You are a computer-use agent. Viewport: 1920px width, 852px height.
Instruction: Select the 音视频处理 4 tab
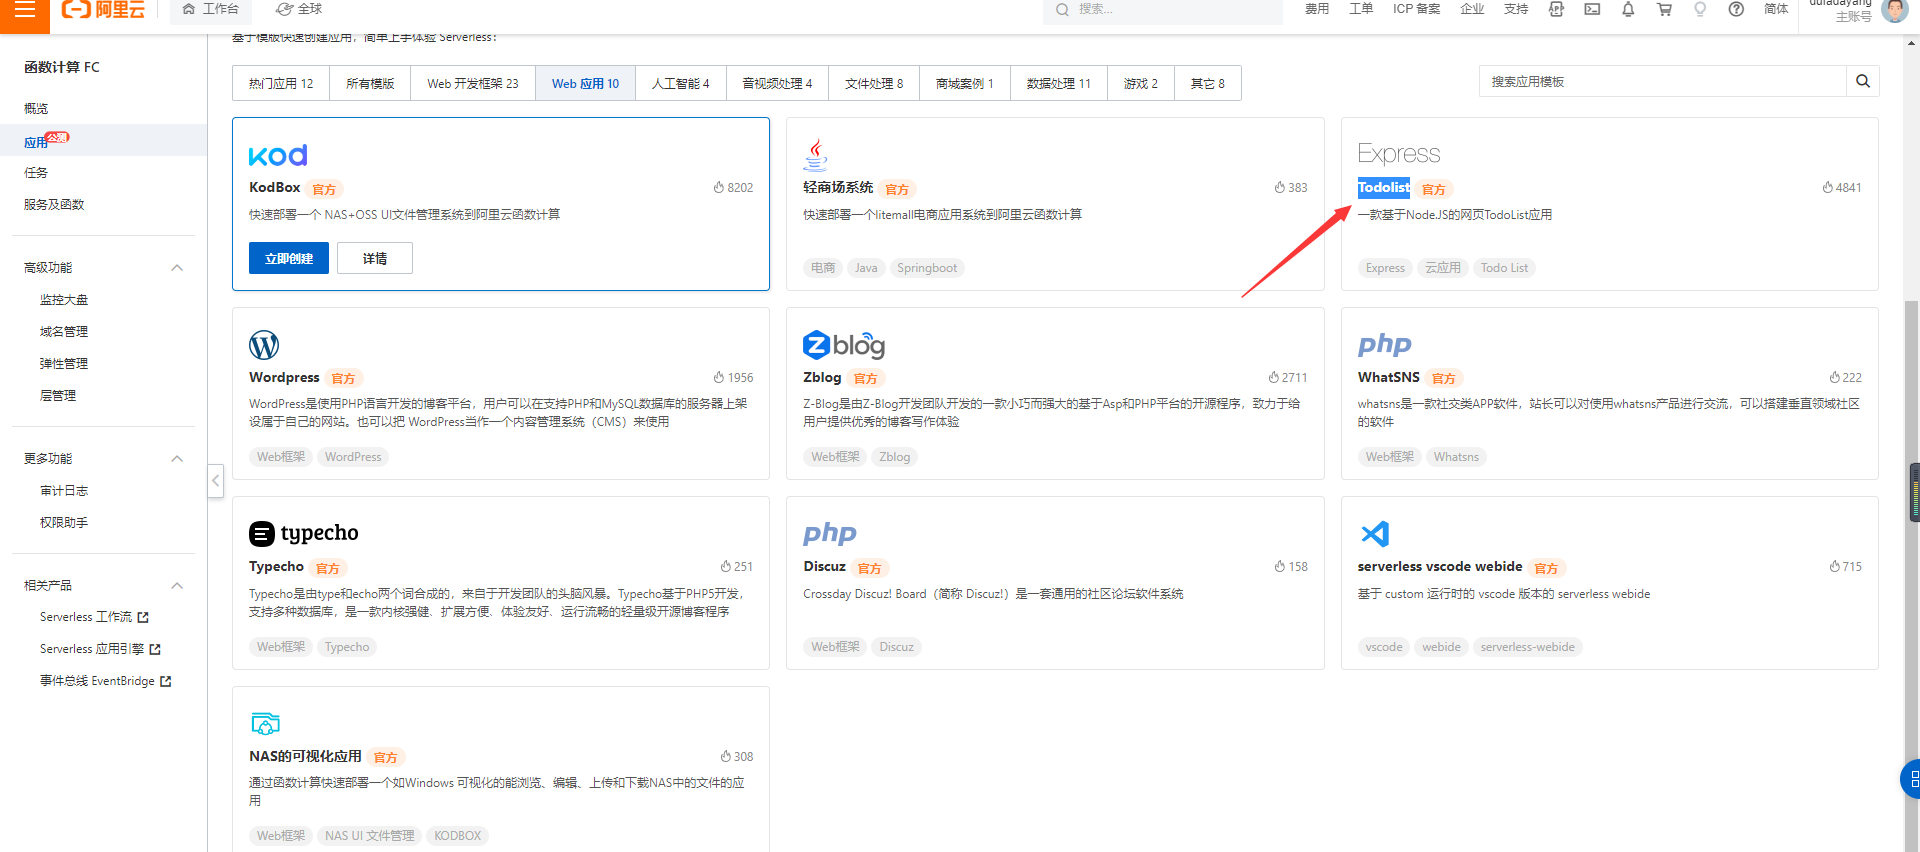coord(777,83)
